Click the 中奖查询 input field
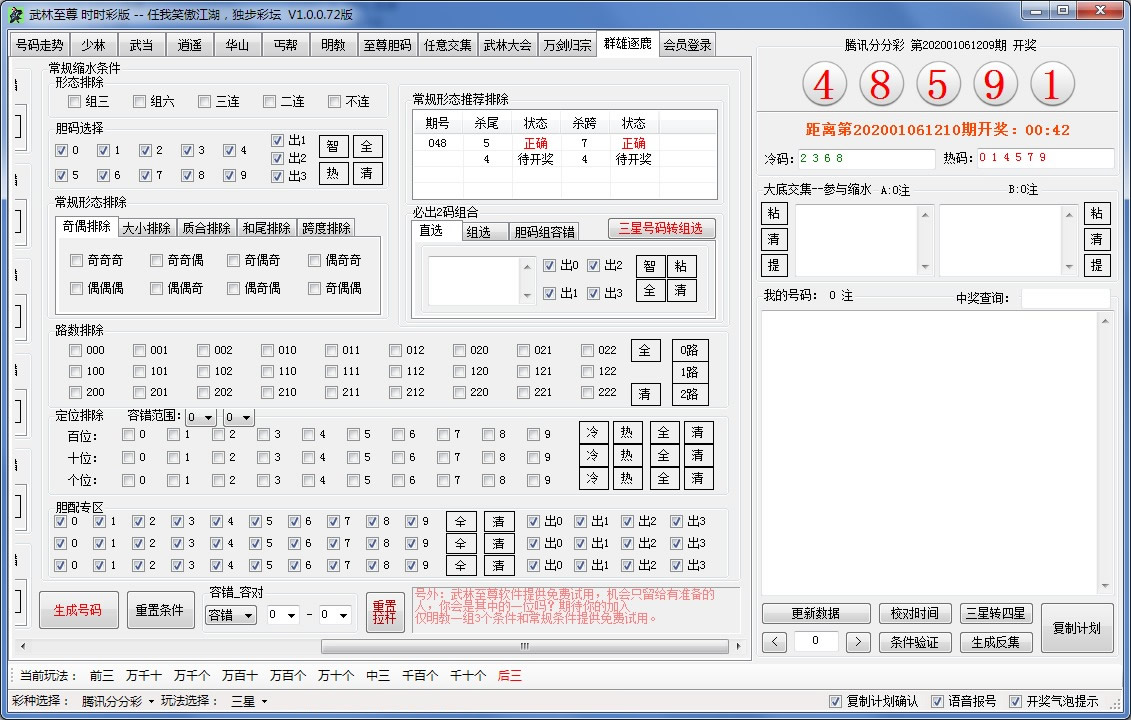 [x=1065, y=298]
